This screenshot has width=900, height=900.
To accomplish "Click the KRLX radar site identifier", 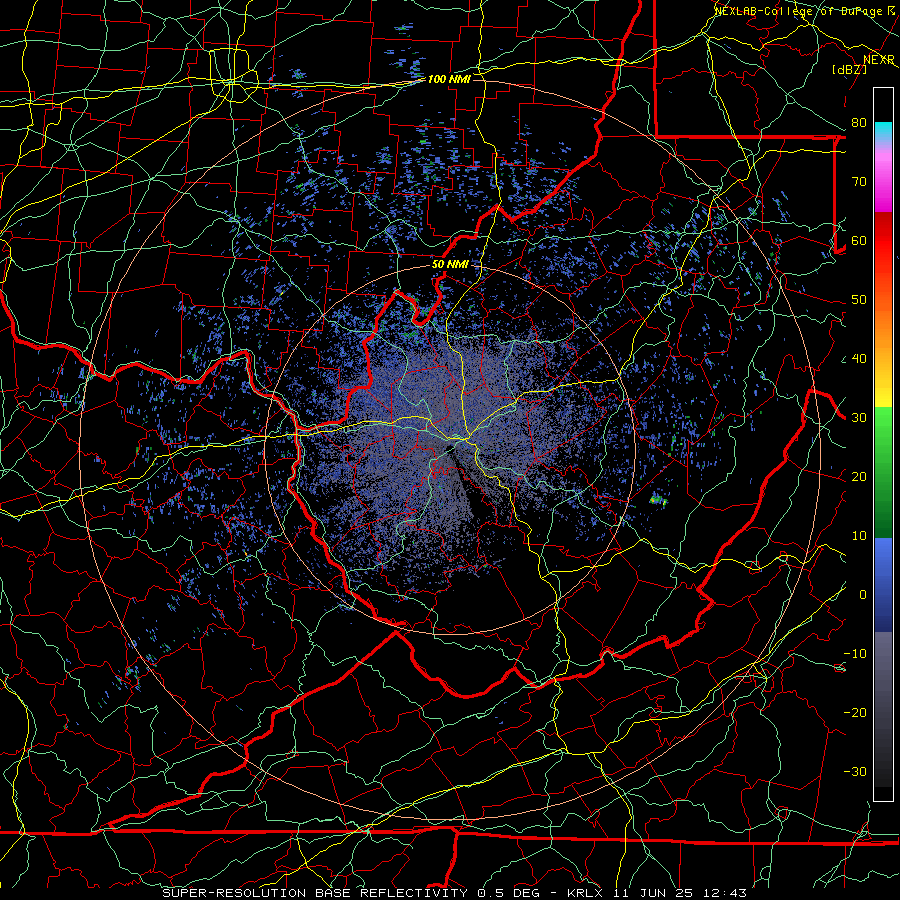I will pyautogui.click(x=585, y=893).
